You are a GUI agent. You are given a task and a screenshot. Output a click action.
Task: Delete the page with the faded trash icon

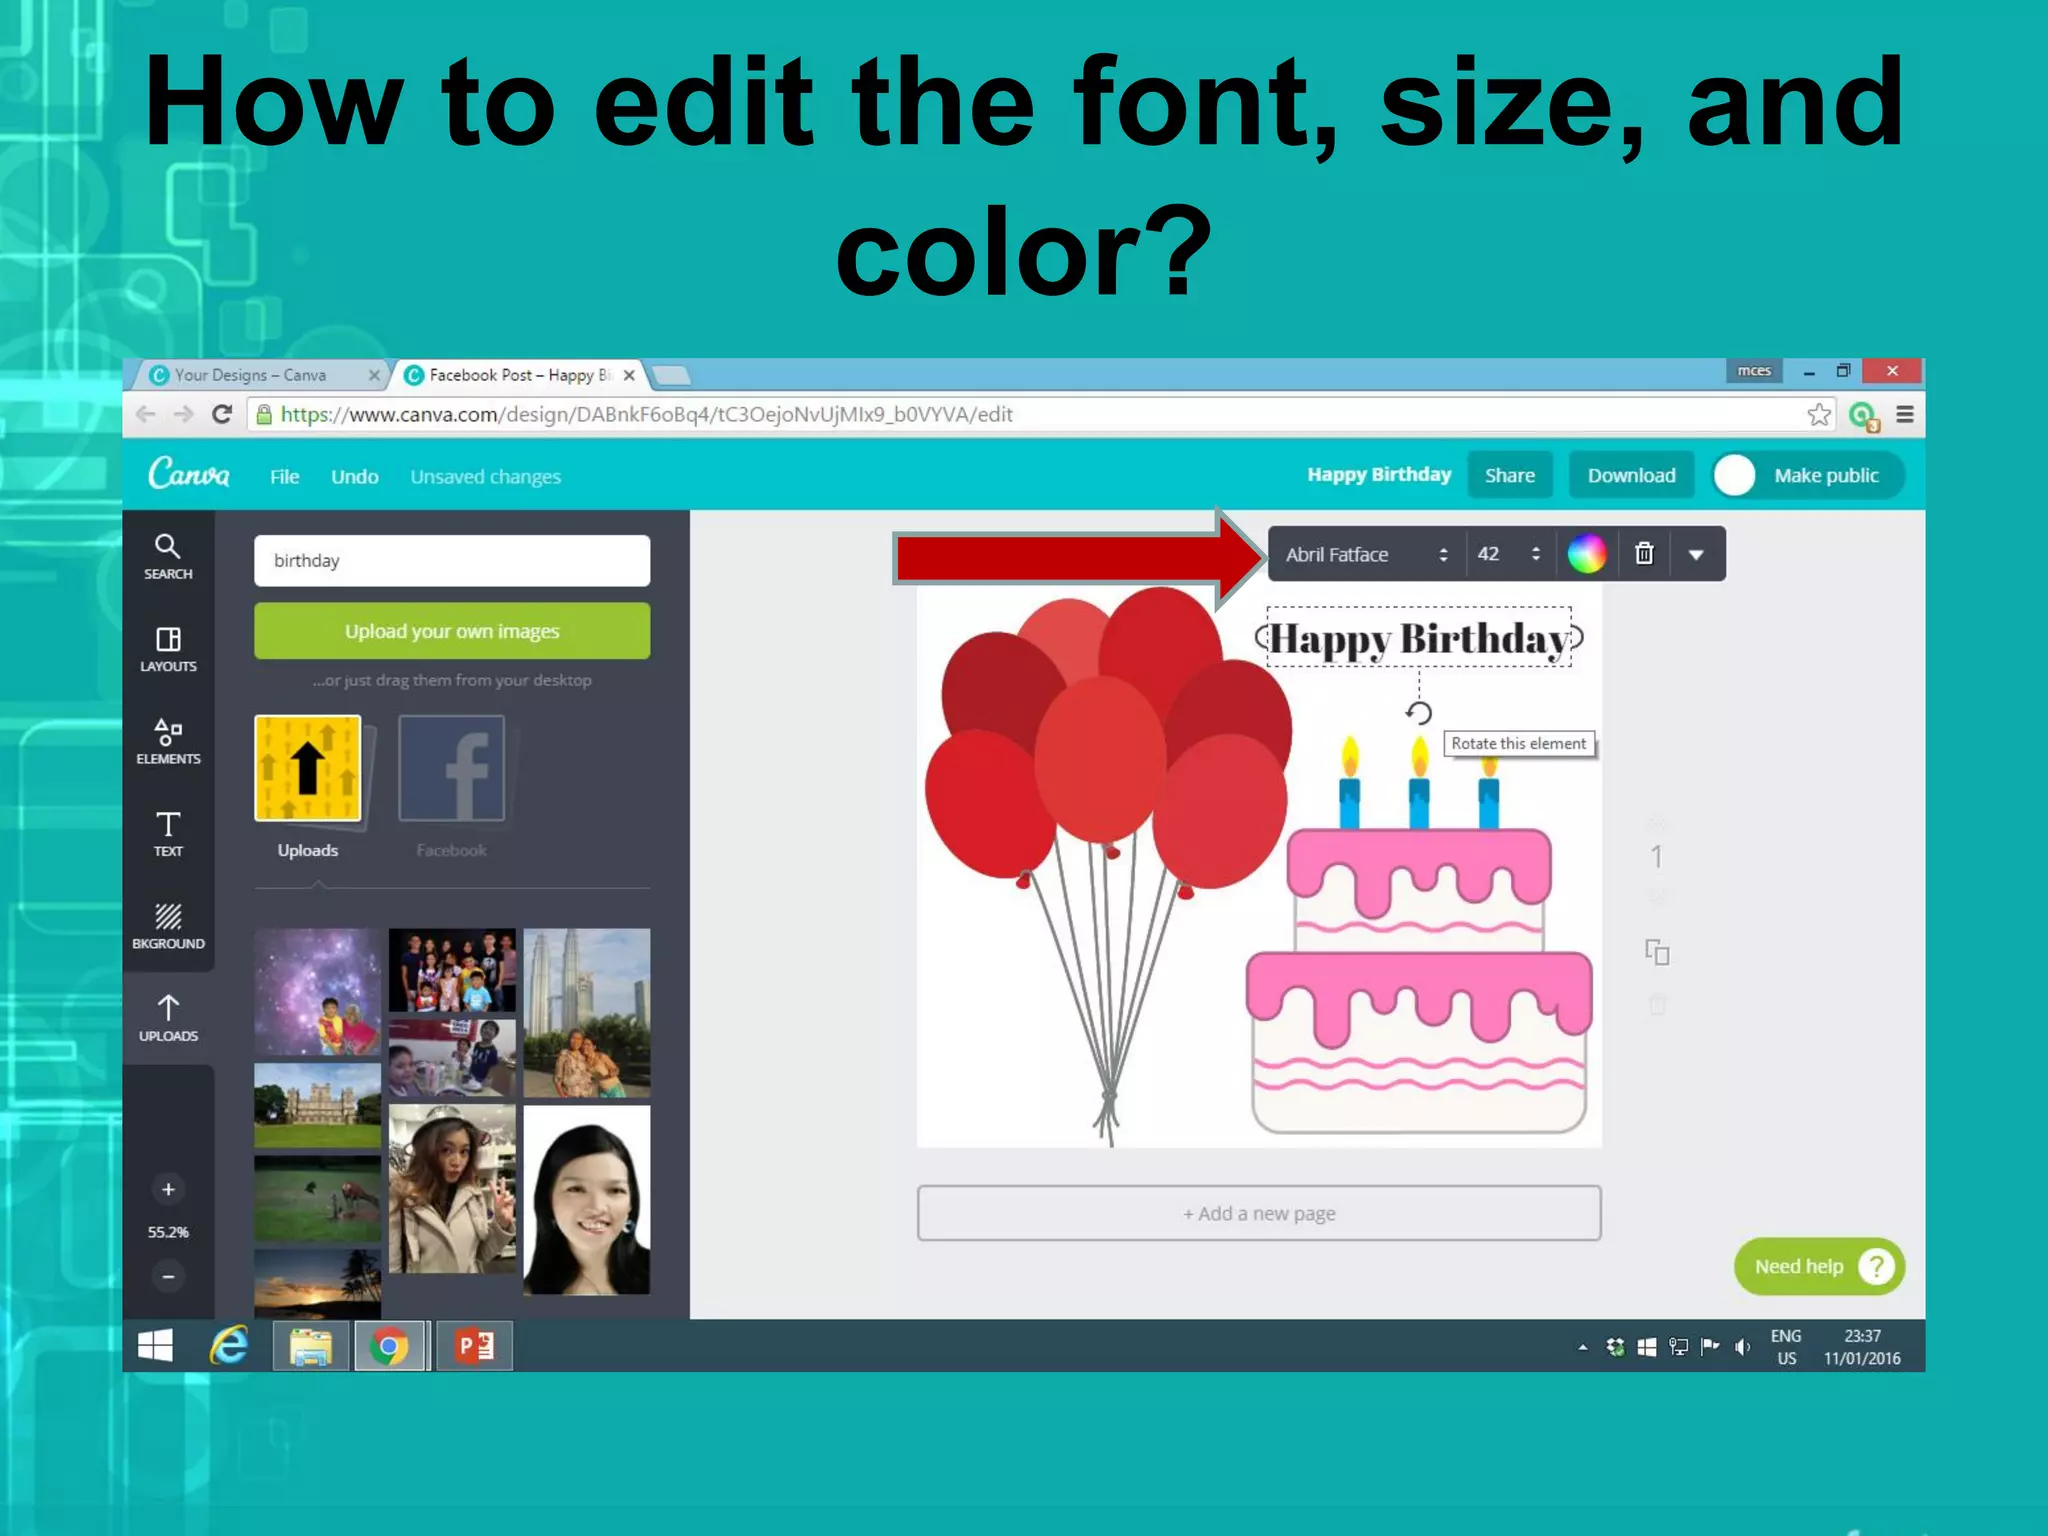[1657, 1004]
